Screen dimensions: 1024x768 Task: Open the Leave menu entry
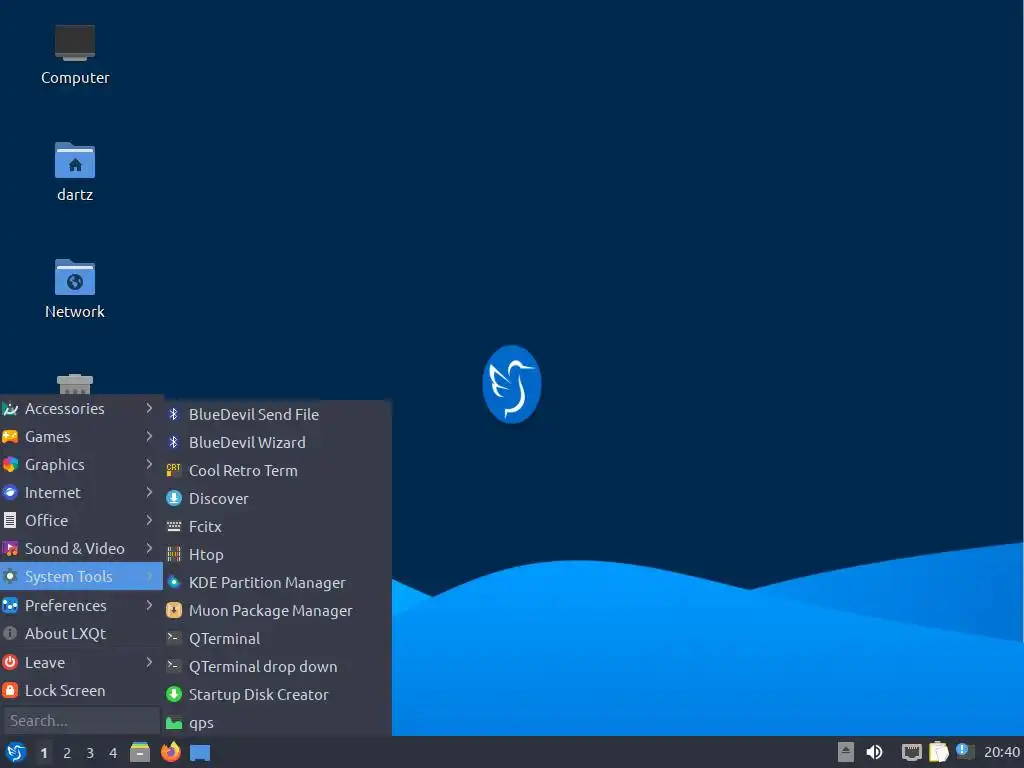coord(81,662)
